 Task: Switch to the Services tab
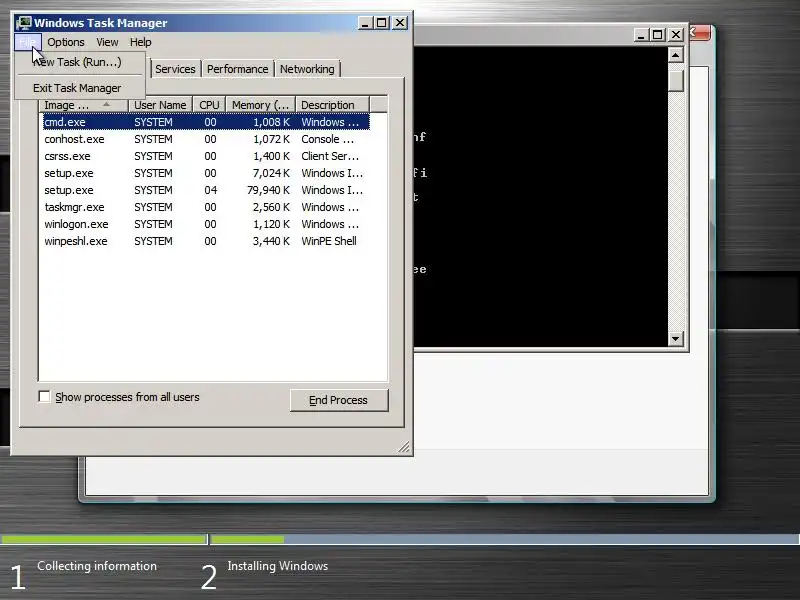click(x=175, y=69)
